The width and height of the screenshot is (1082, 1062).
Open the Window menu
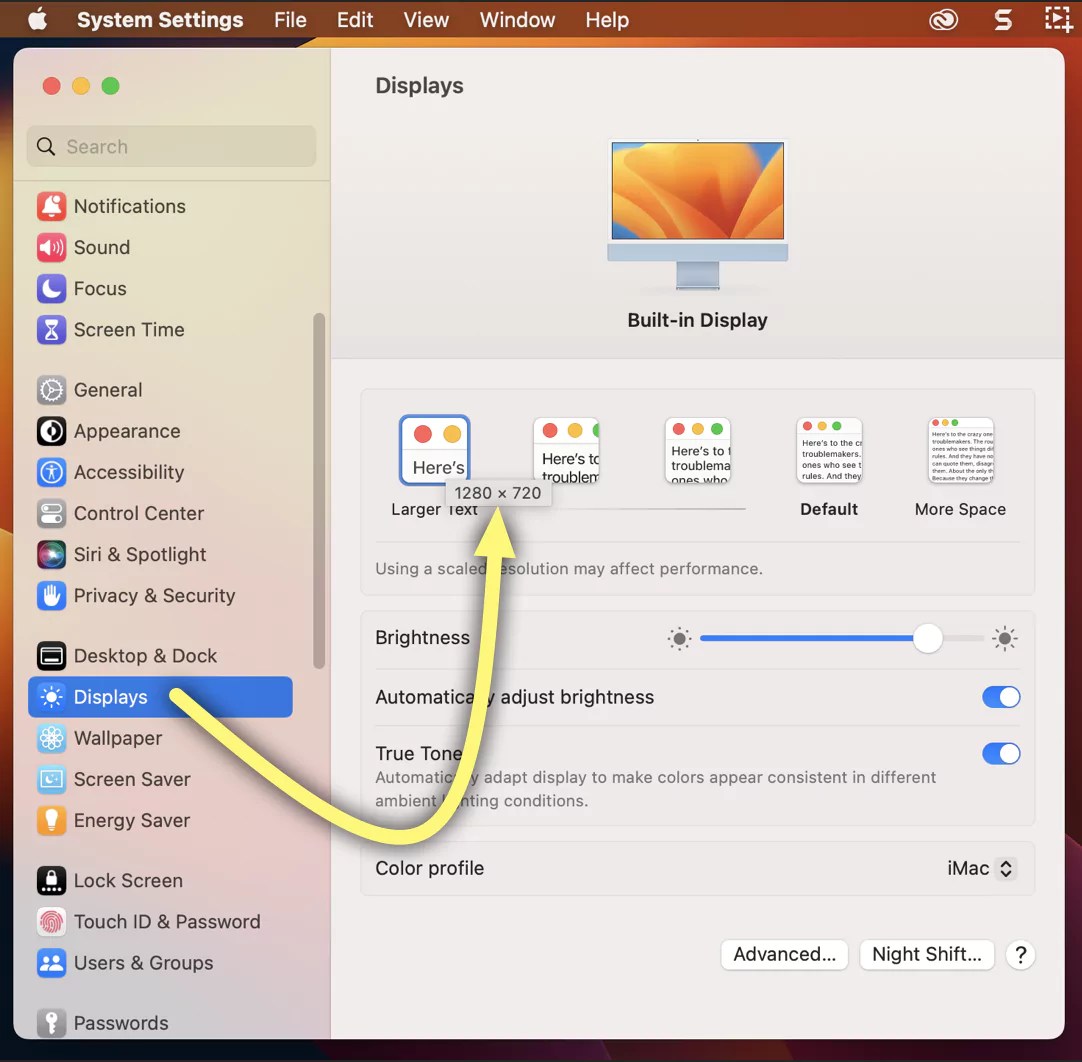tap(517, 19)
